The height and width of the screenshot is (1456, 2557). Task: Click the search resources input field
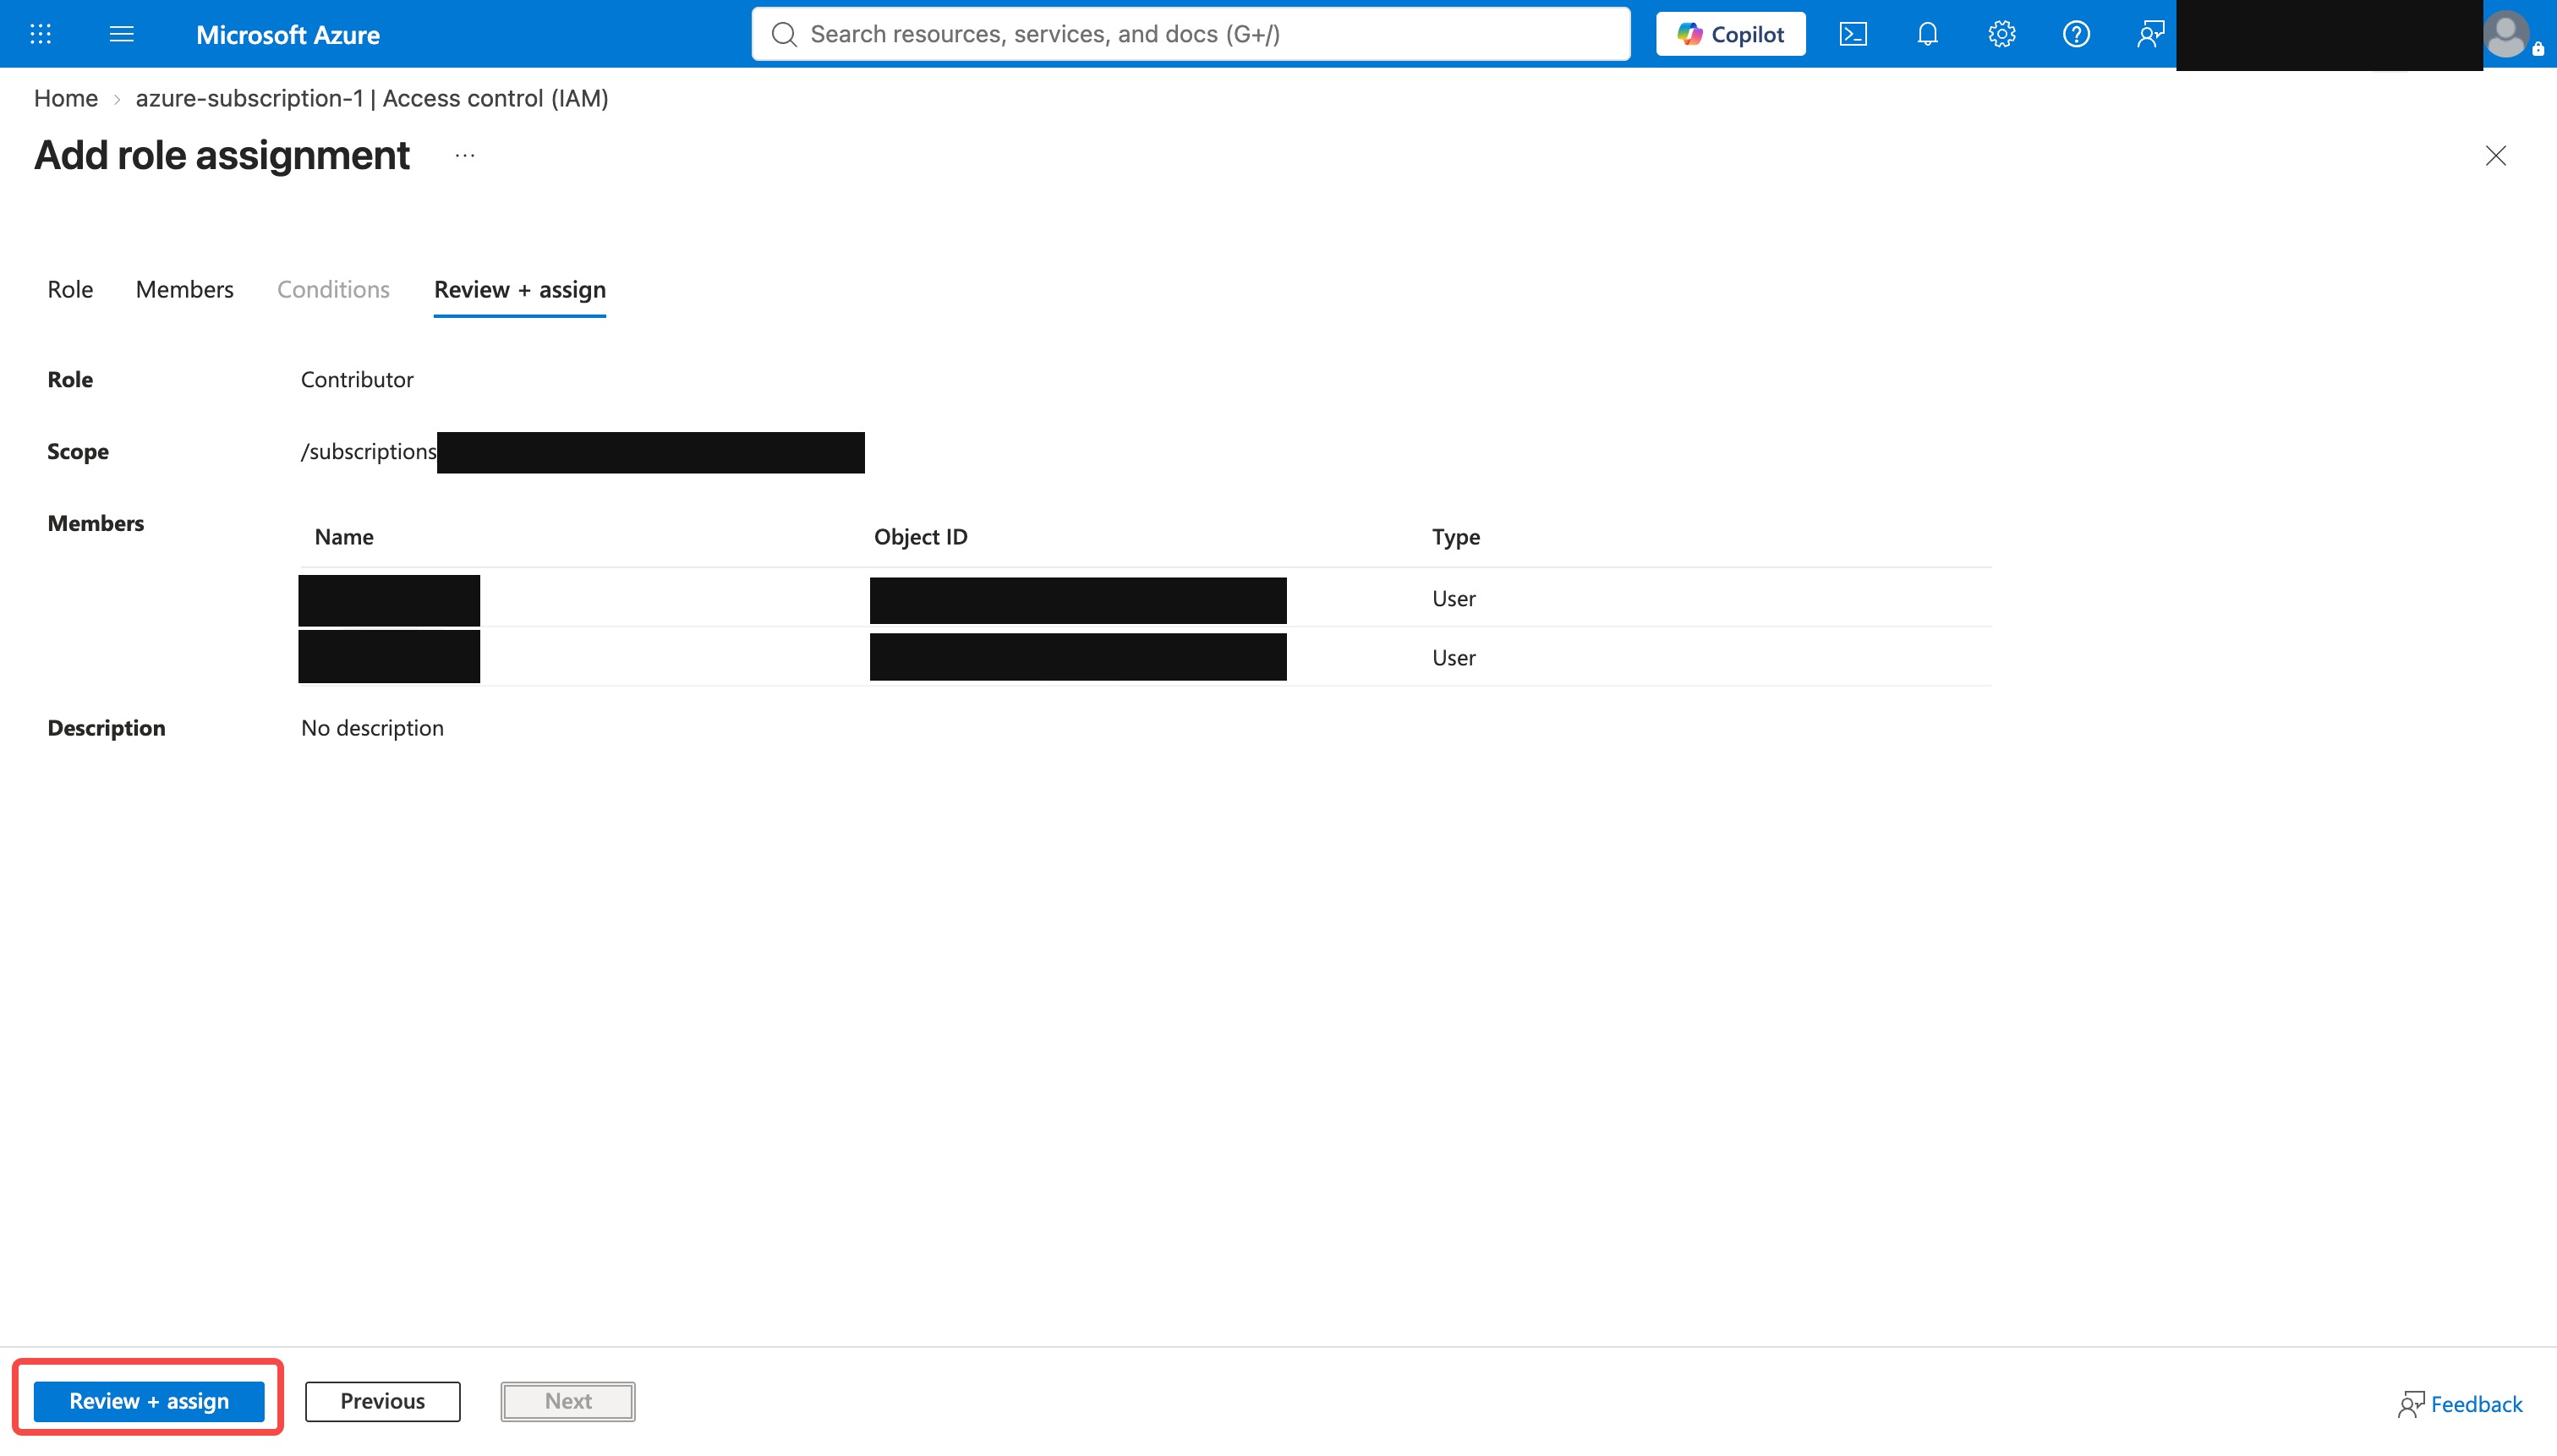coord(1190,34)
